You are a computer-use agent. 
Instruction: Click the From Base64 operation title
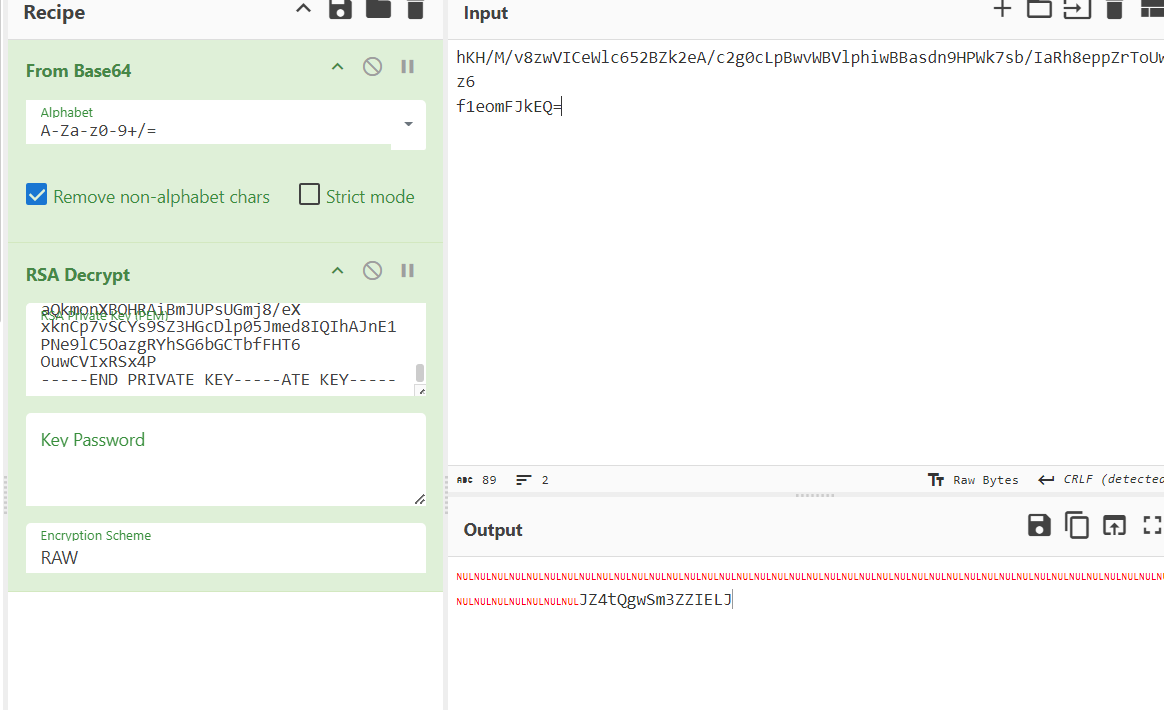point(79,71)
